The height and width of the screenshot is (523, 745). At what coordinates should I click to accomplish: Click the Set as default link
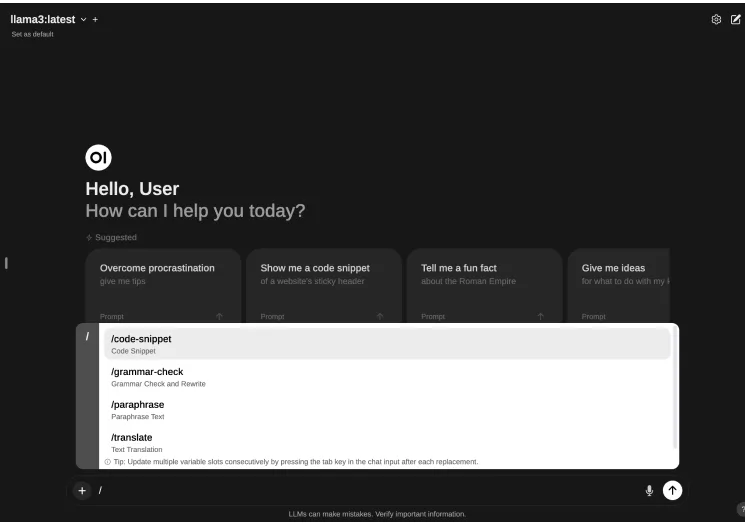pos(32,34)
